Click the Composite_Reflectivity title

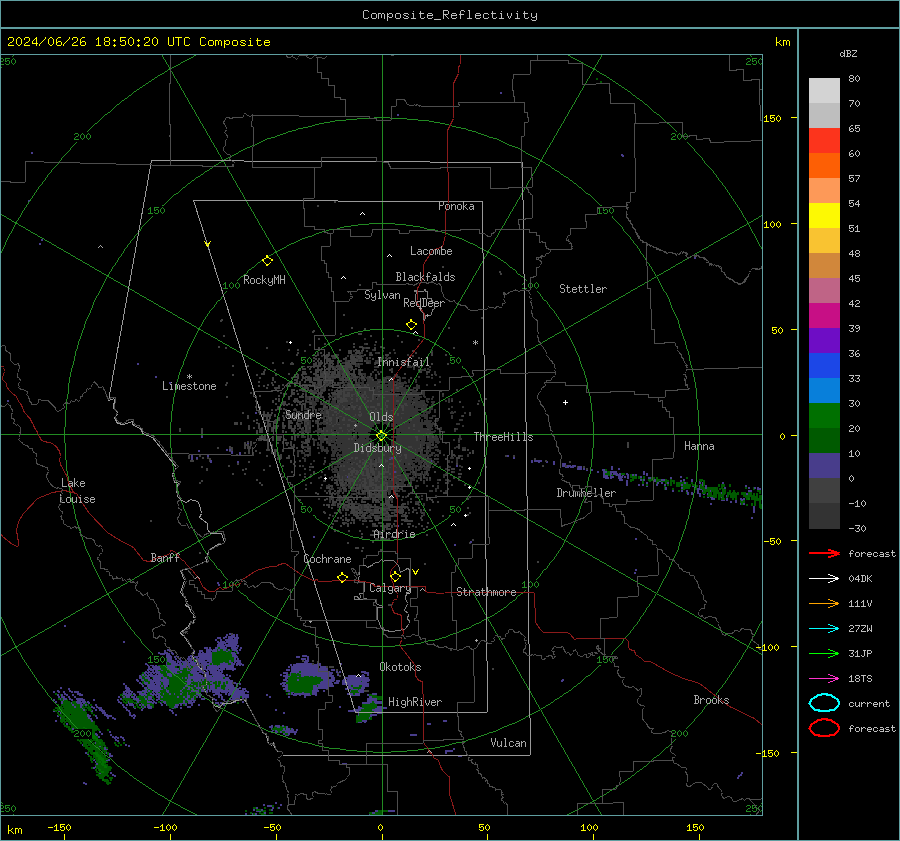tap(450, 15)
